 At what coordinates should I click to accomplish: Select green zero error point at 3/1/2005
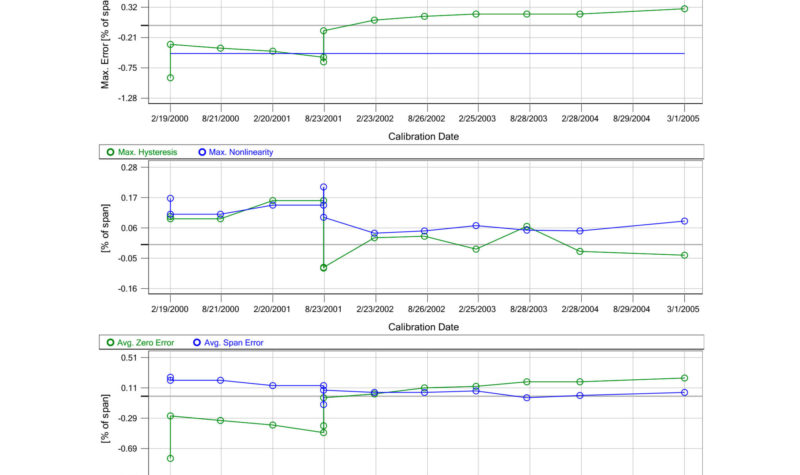[x=684, y=378]
